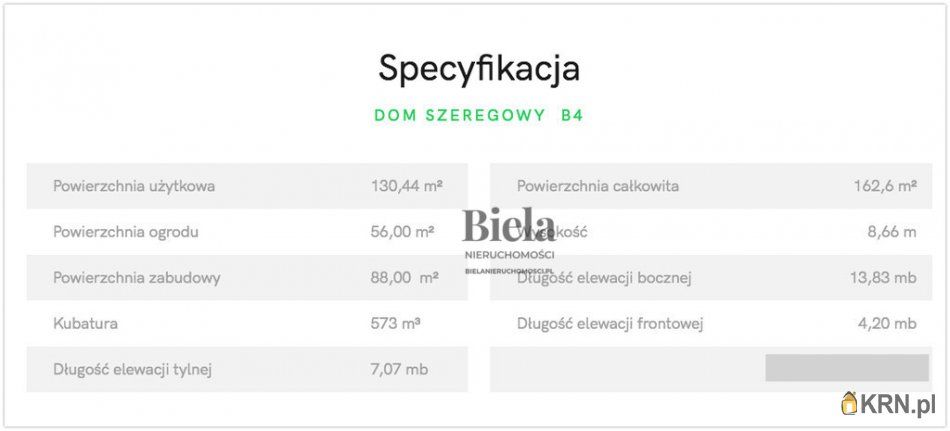Click the Długość elewacji bocznej label
This screenshot has height=431, width=950.
(x=604, y=278)
